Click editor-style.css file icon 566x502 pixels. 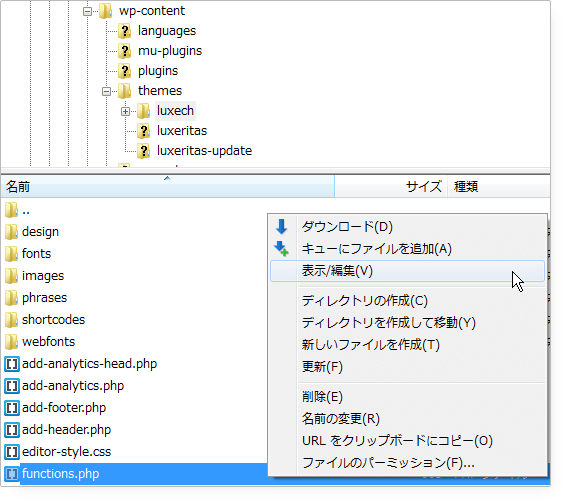coord(12,452)
